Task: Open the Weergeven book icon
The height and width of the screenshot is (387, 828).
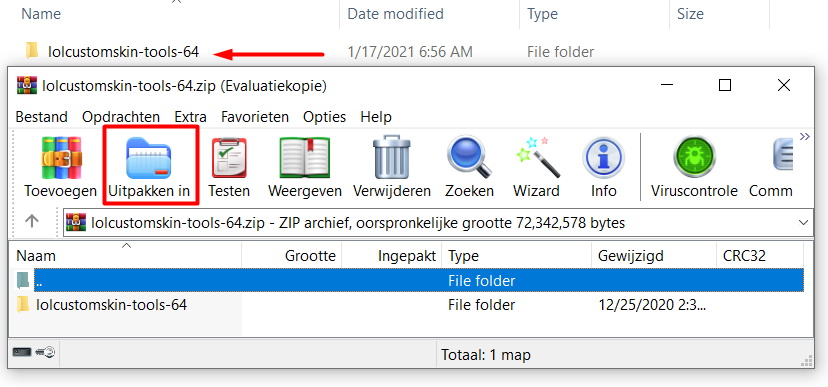Action: pyautogui.click(x=305, y=157)
